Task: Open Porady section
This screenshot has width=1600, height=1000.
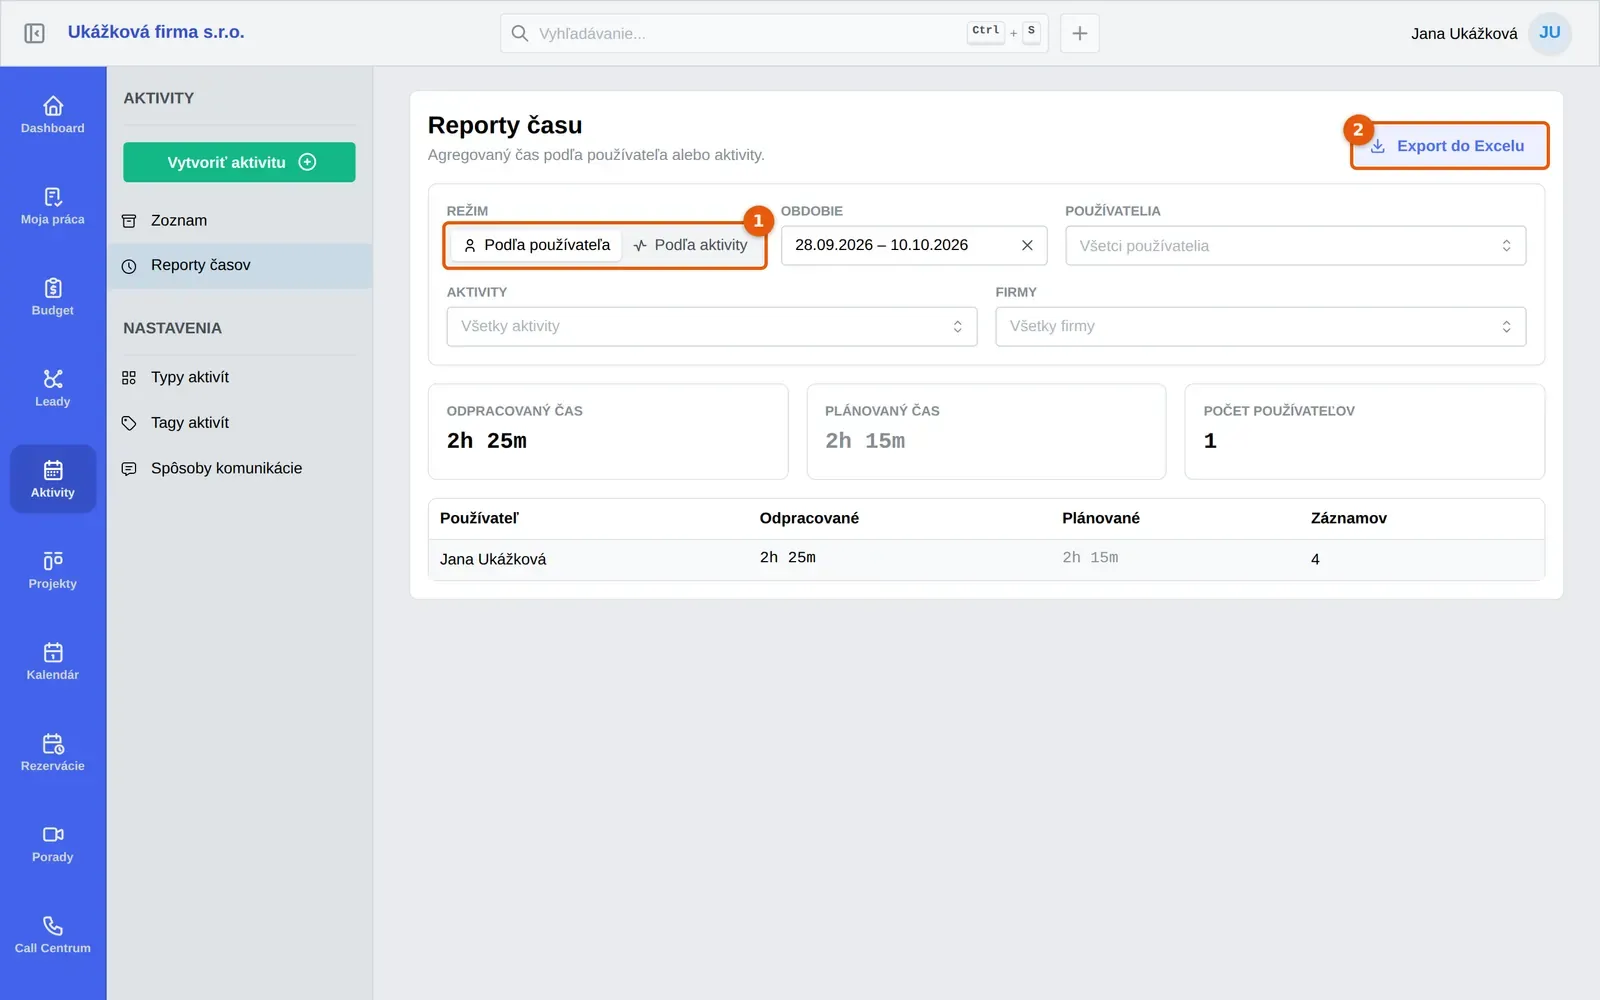Action: tap(53, 843)
